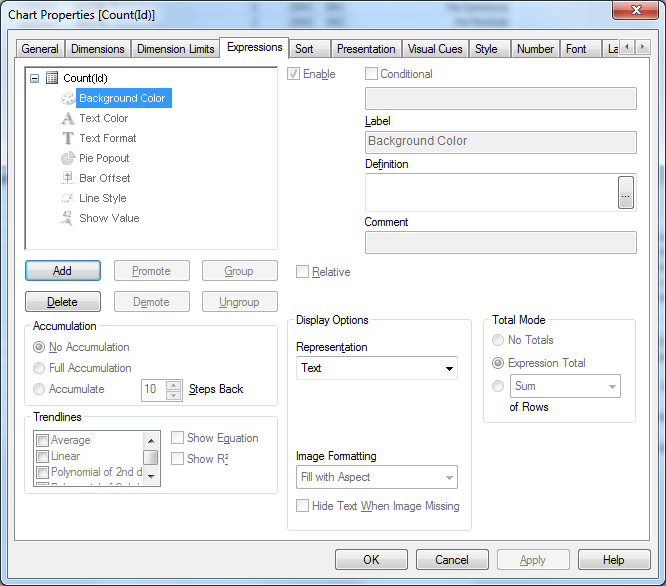
Task: Click the Bar Offset icon
Action: (x=68, y=178)
